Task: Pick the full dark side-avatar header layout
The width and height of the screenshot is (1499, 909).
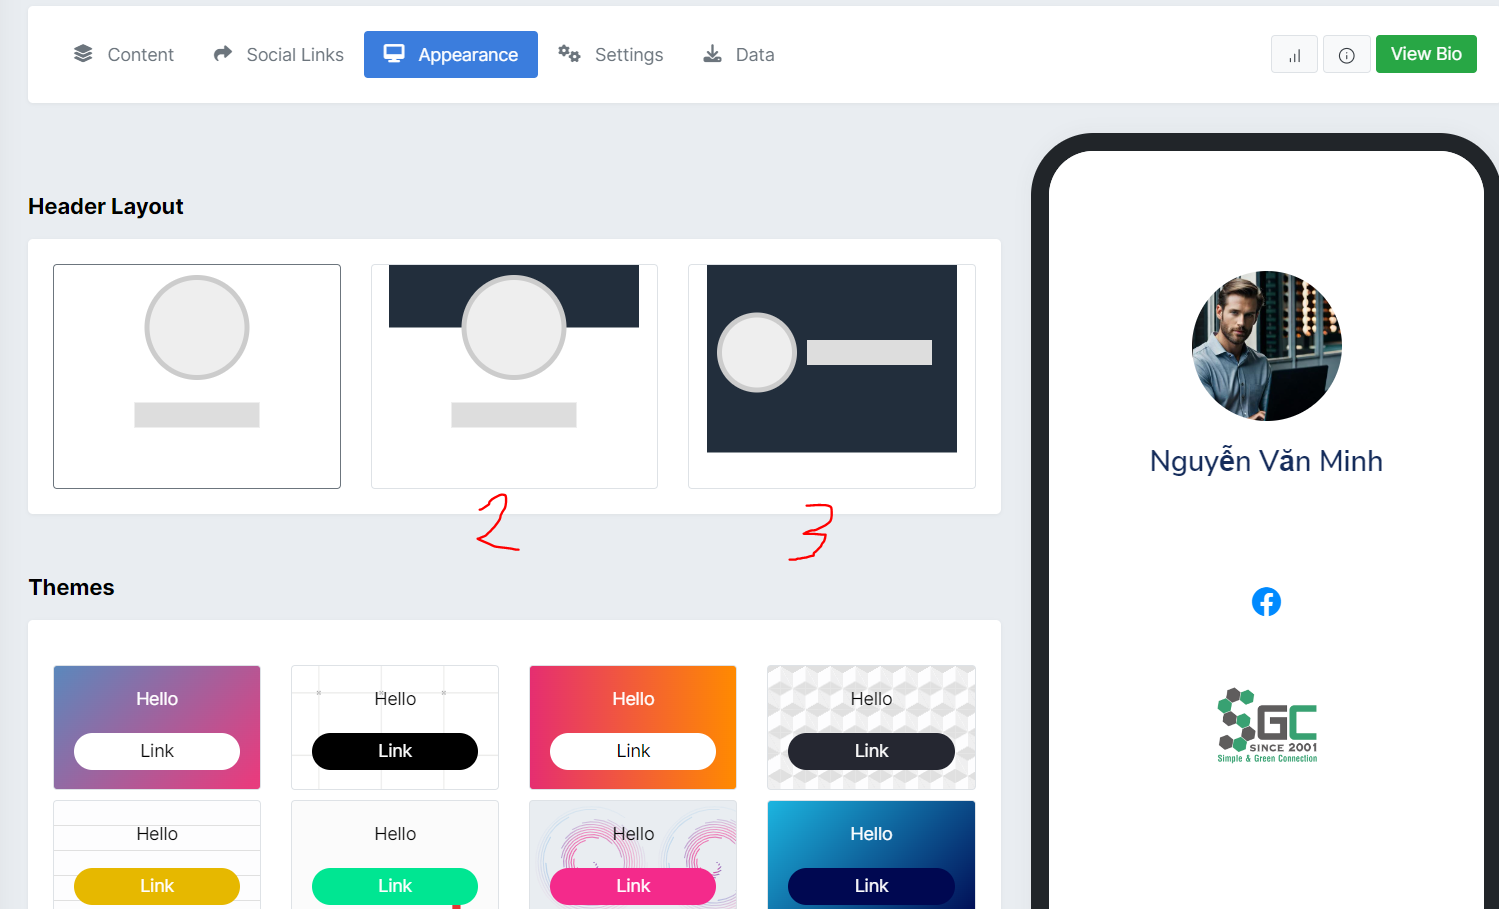Action: tap(831, 376)
